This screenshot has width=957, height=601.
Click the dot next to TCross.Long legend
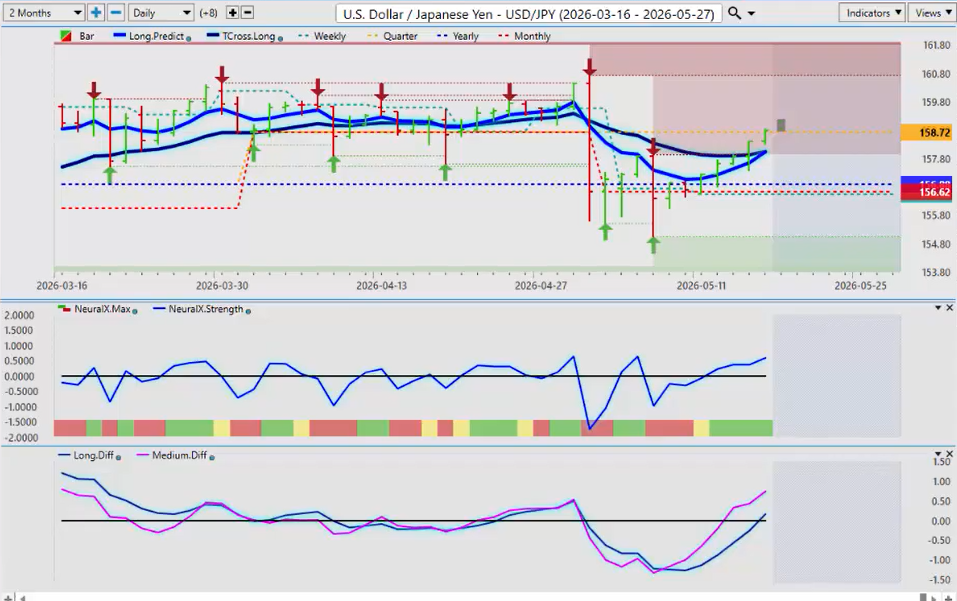click(x=280, y=38)
